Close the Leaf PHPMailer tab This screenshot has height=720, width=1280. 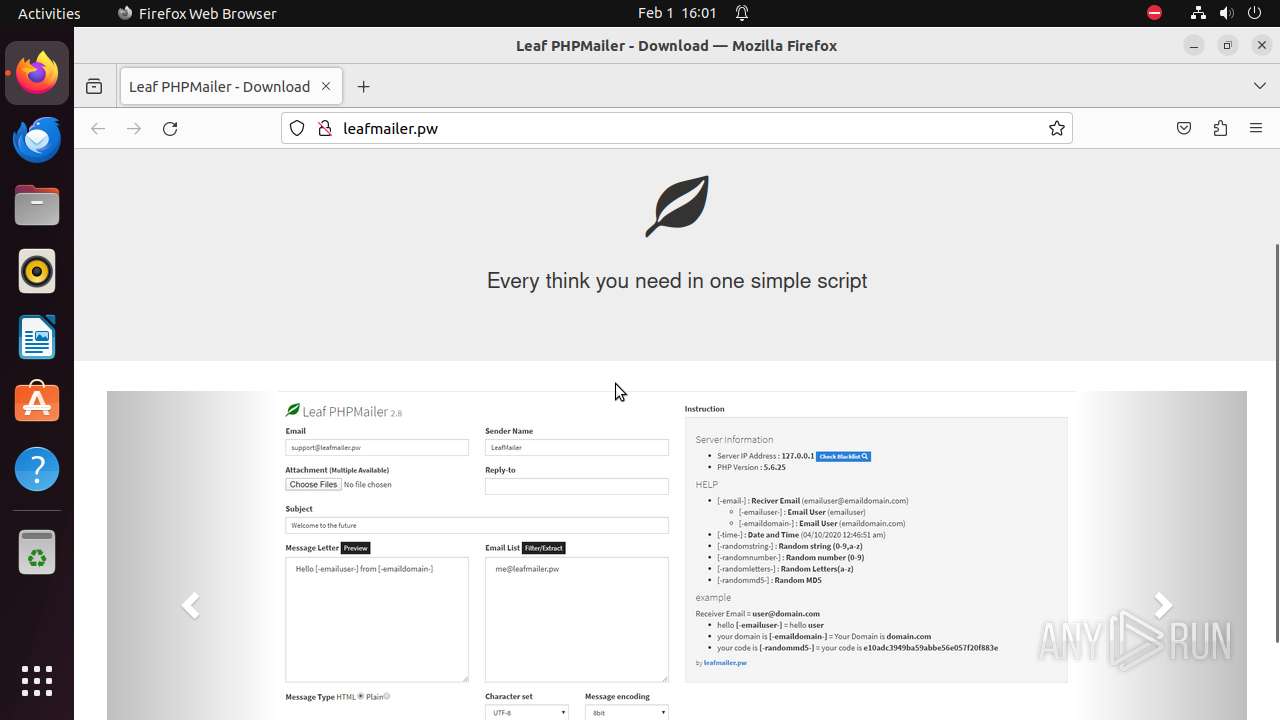tap(326, 87)
